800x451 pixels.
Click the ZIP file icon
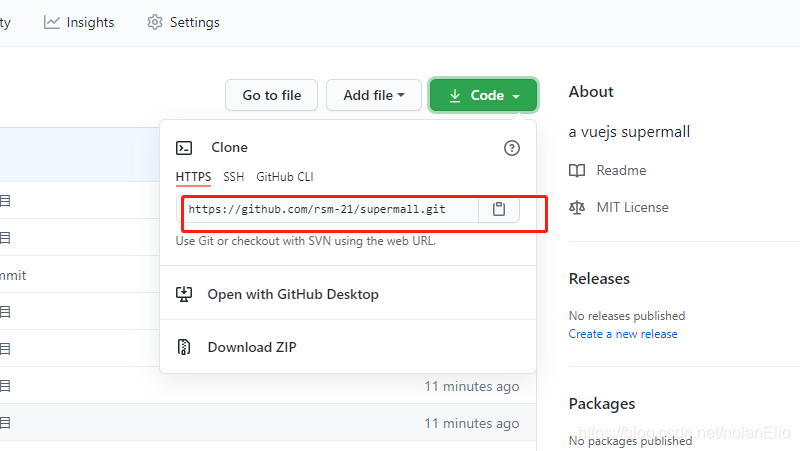click(x=184, y=347)
